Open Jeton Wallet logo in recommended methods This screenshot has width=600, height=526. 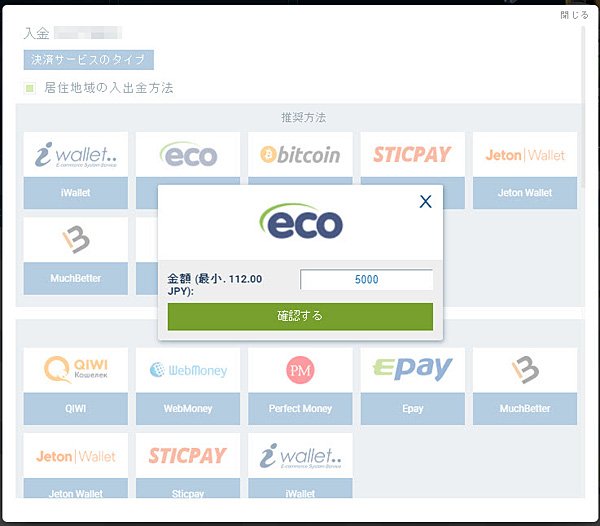tap(525, 155)
